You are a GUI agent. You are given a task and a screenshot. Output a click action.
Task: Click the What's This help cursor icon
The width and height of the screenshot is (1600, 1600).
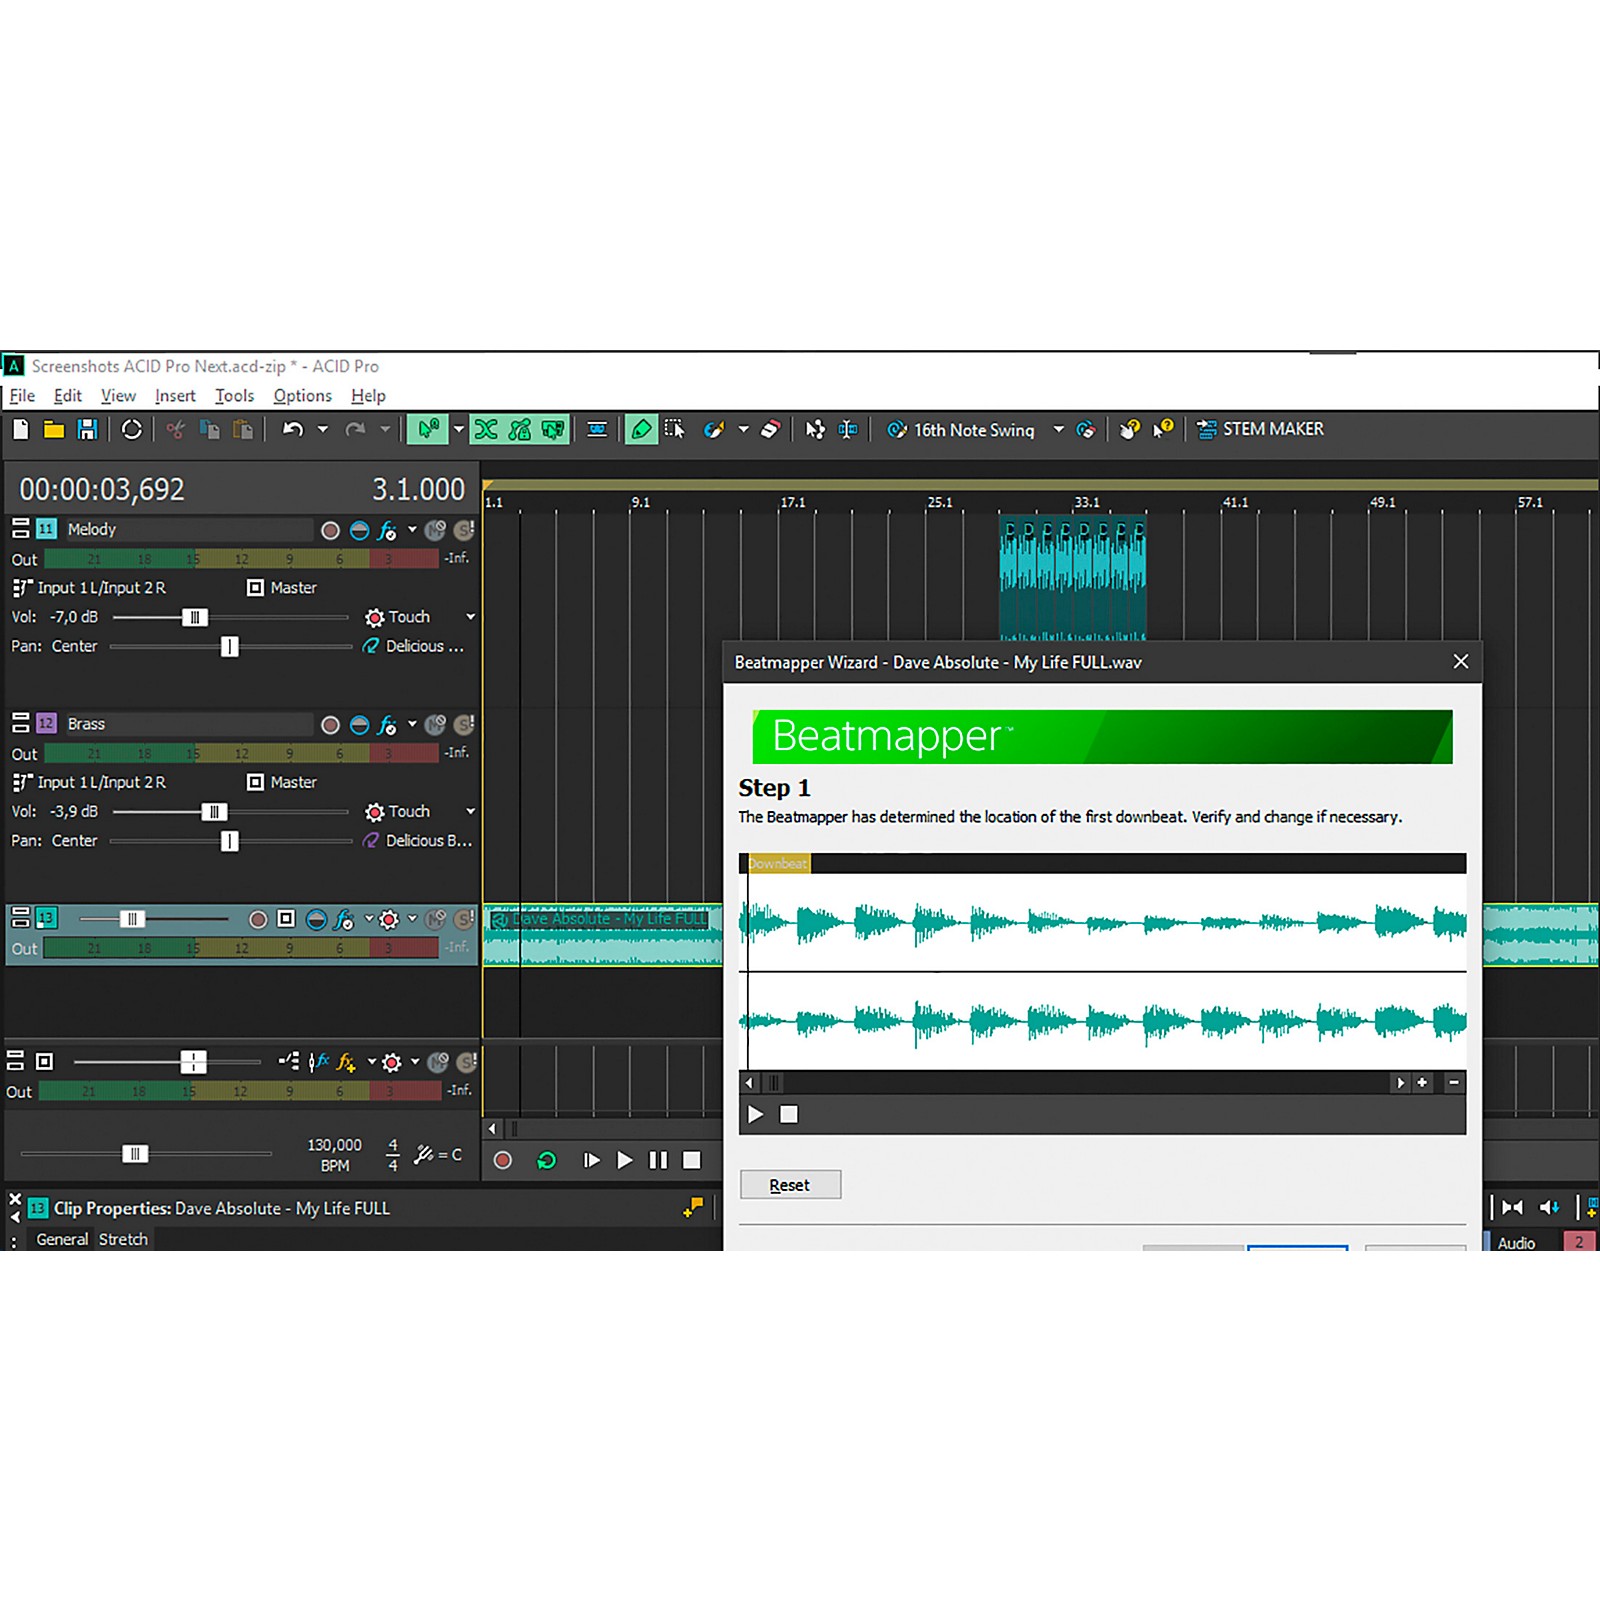pos(1163,429)
